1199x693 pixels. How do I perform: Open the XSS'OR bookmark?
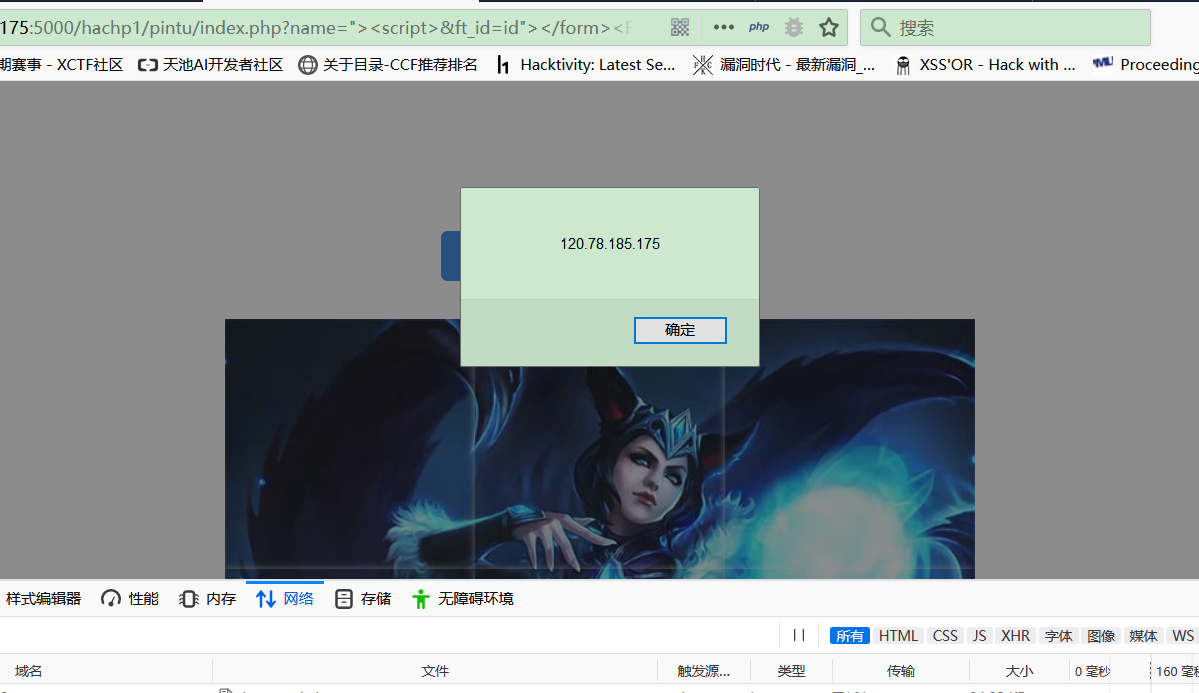pos(985,65)
